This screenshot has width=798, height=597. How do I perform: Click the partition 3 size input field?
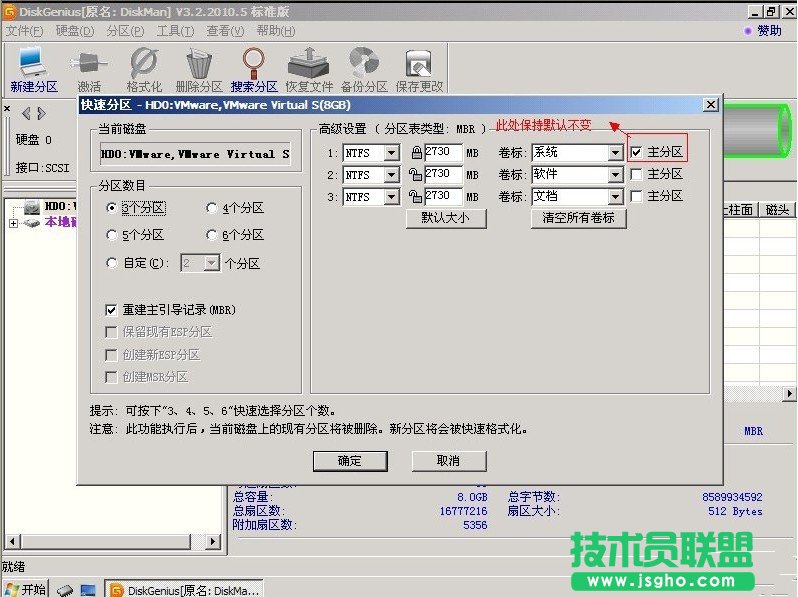click(x=443, y=197)
